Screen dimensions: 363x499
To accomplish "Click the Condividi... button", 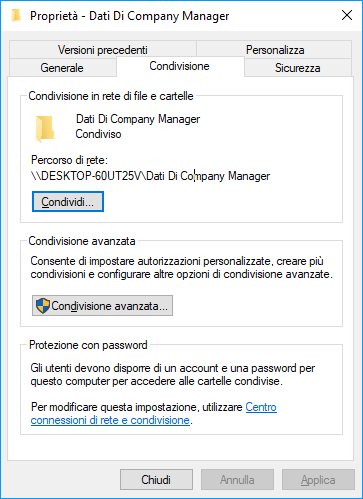I will click(68, 202).
